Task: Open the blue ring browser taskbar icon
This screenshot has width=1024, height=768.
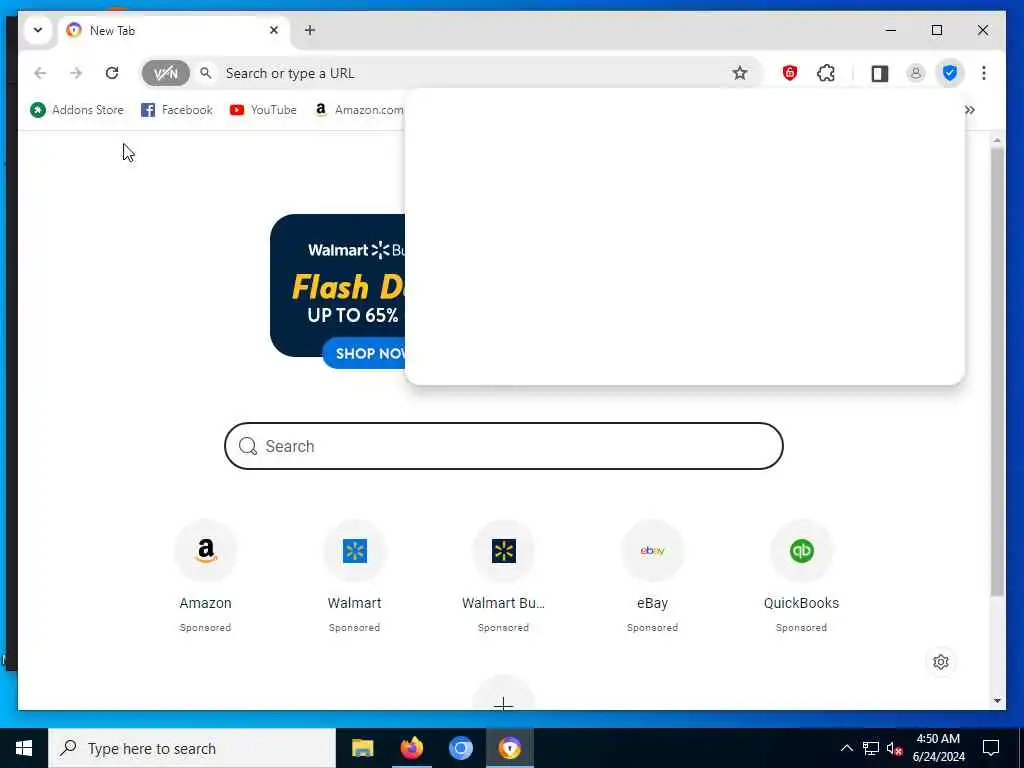Action: point(460,748)
